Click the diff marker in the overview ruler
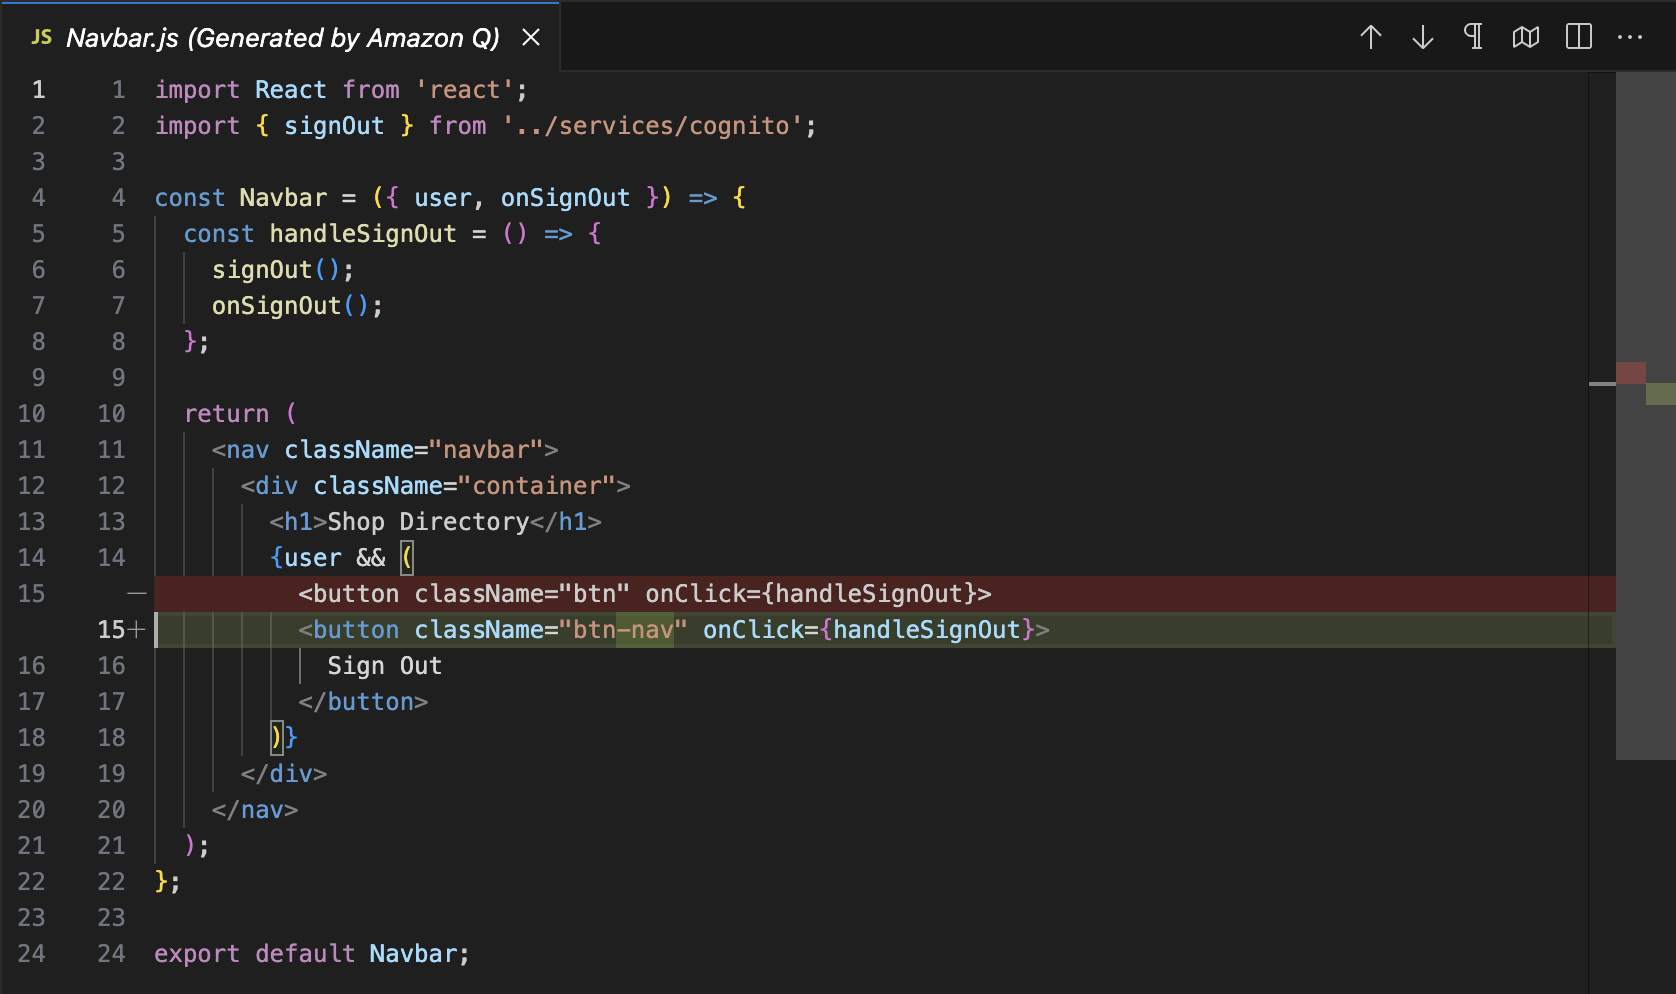 click(1630, 372)
